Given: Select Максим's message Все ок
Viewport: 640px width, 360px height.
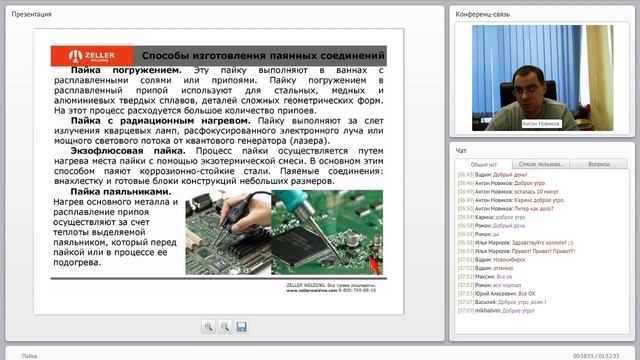Looking at the screenshot, I should (485, 277).
